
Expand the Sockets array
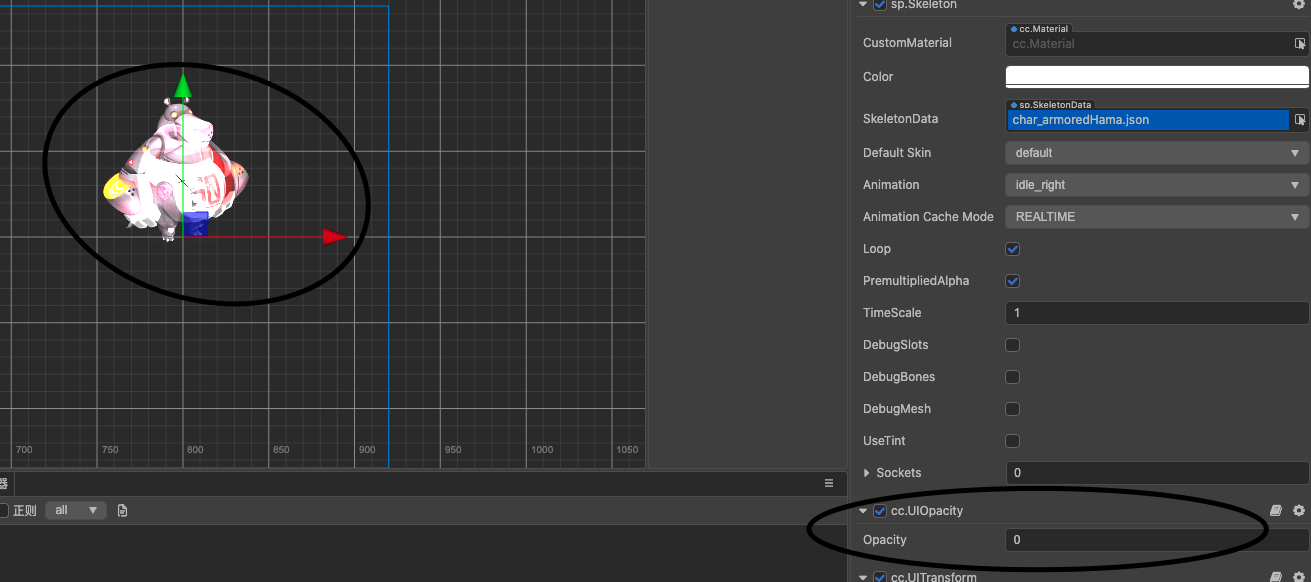click(867, 473)
